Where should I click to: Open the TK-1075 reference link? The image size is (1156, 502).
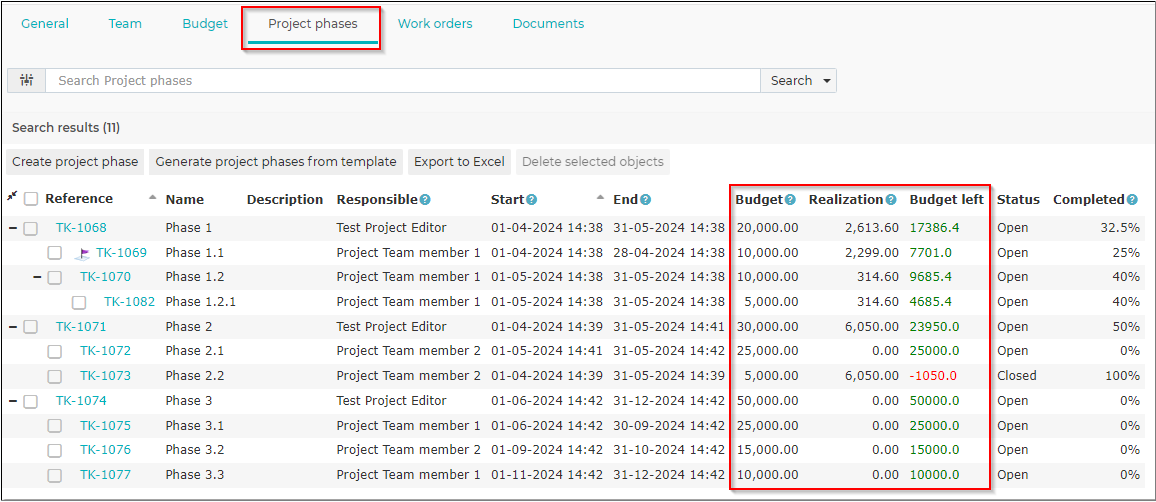[x=105, y=425]
